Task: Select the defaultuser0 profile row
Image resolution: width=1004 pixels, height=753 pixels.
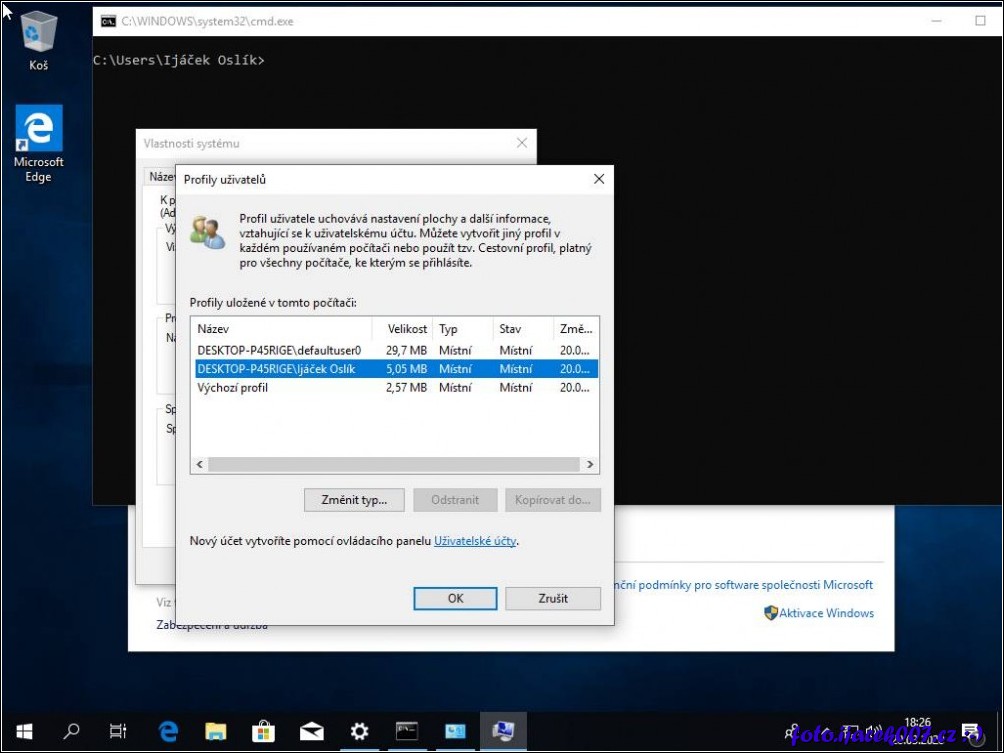Action: point(279,350)
